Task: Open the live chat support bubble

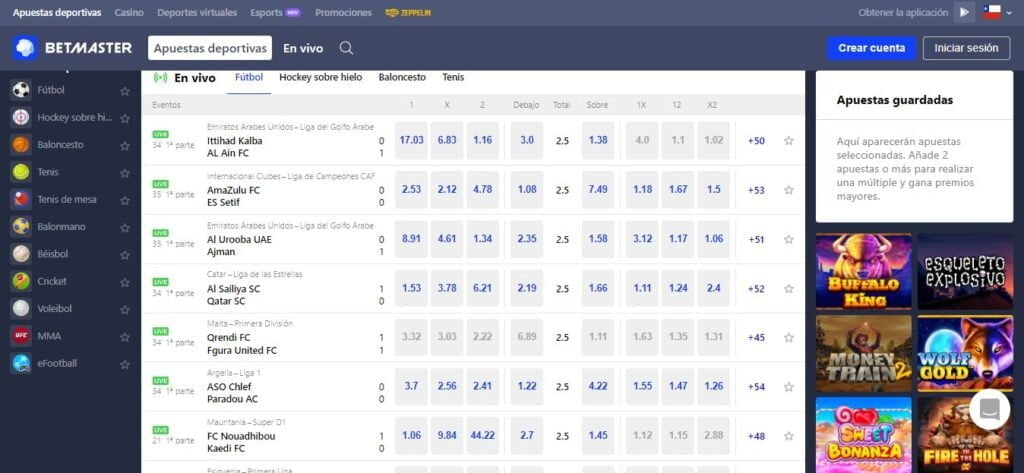Action: pos(989,409)
